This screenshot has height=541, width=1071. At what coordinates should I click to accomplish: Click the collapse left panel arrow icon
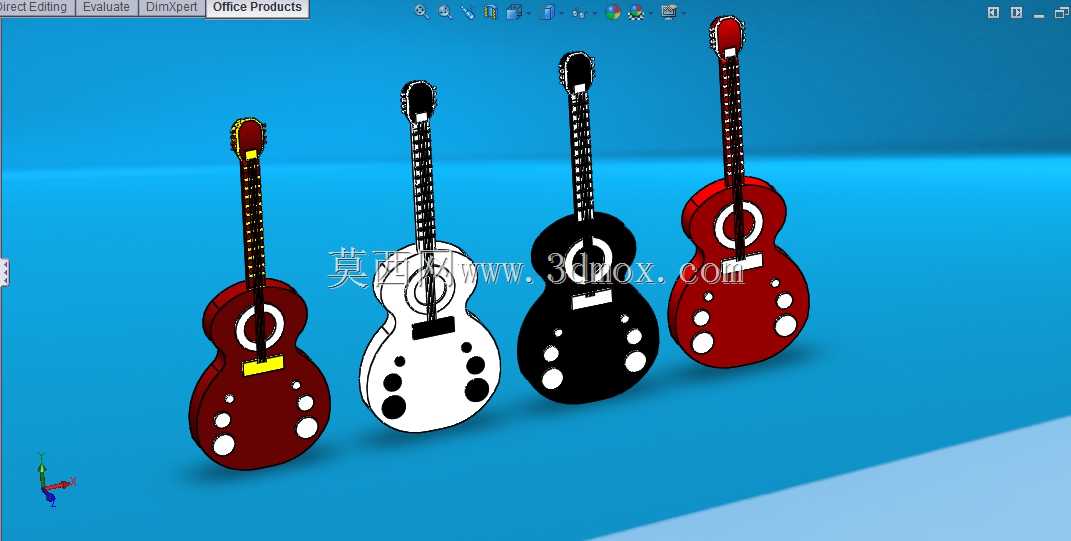993,12
